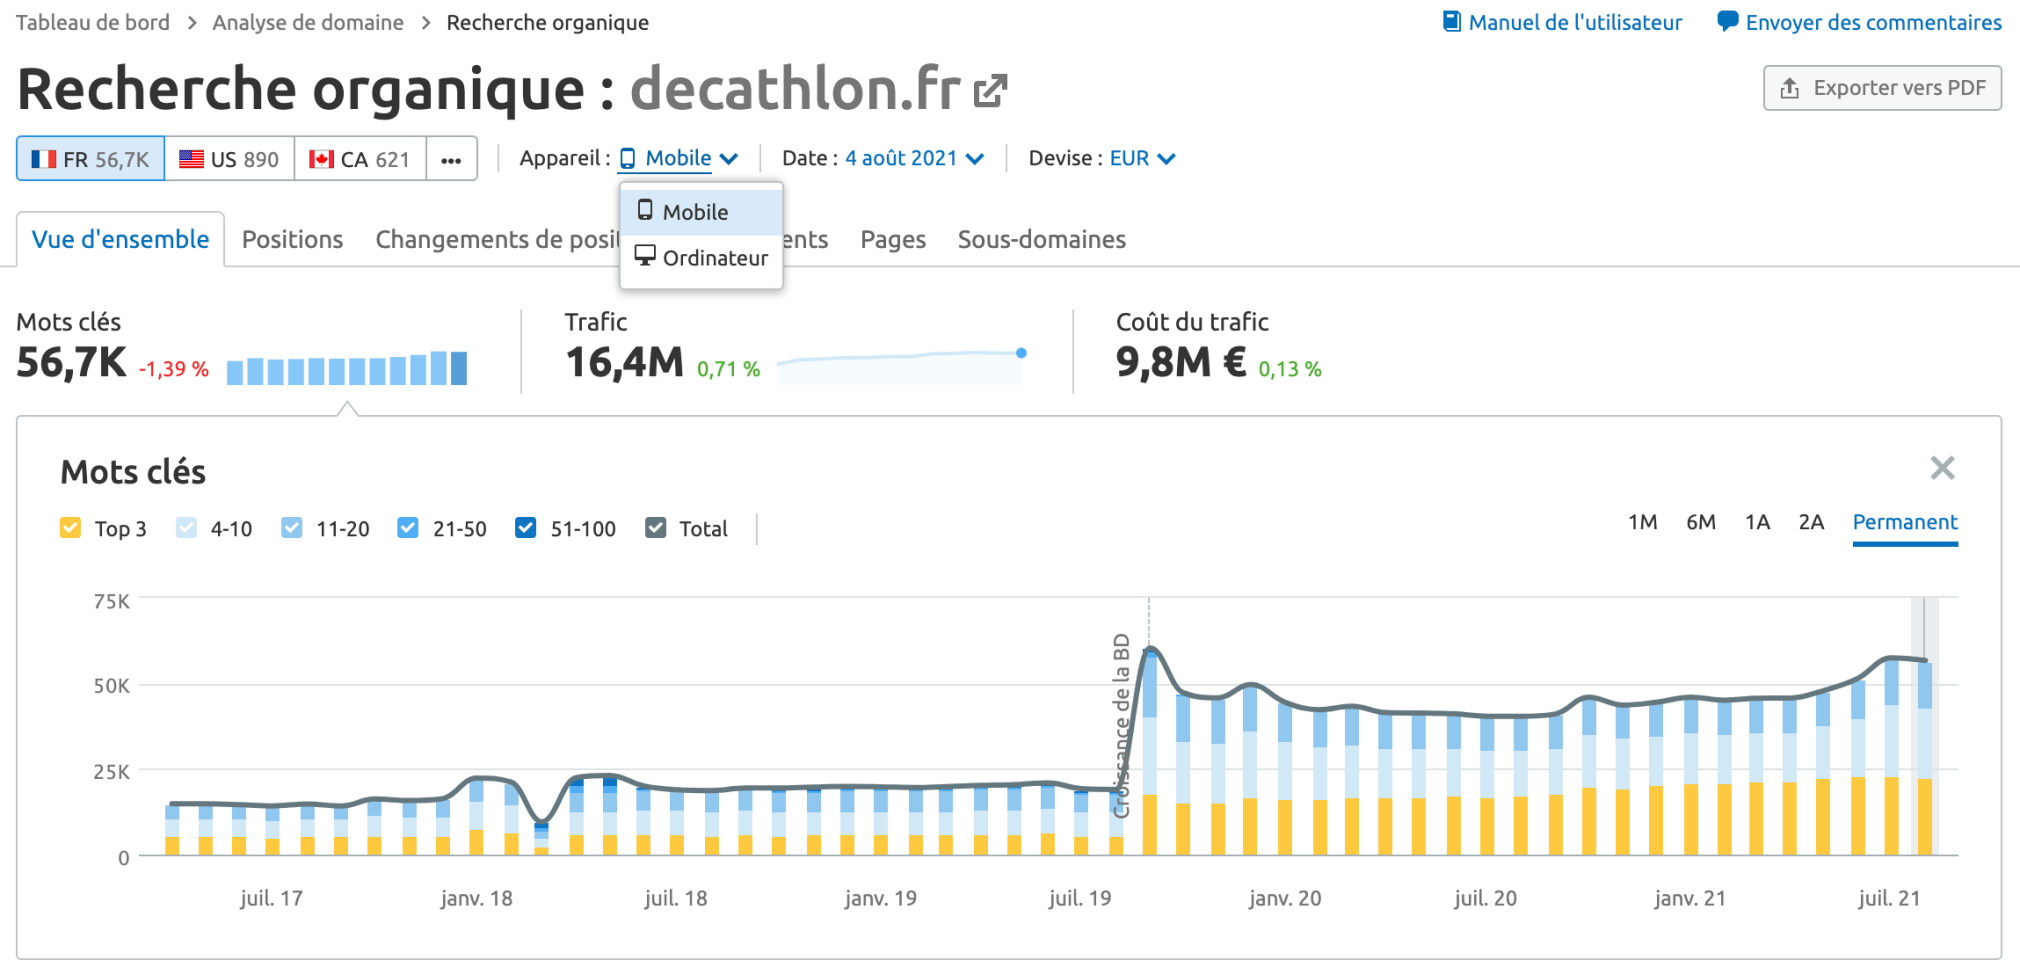Open the Devise EUR currency dropdown

point(1140,158)
